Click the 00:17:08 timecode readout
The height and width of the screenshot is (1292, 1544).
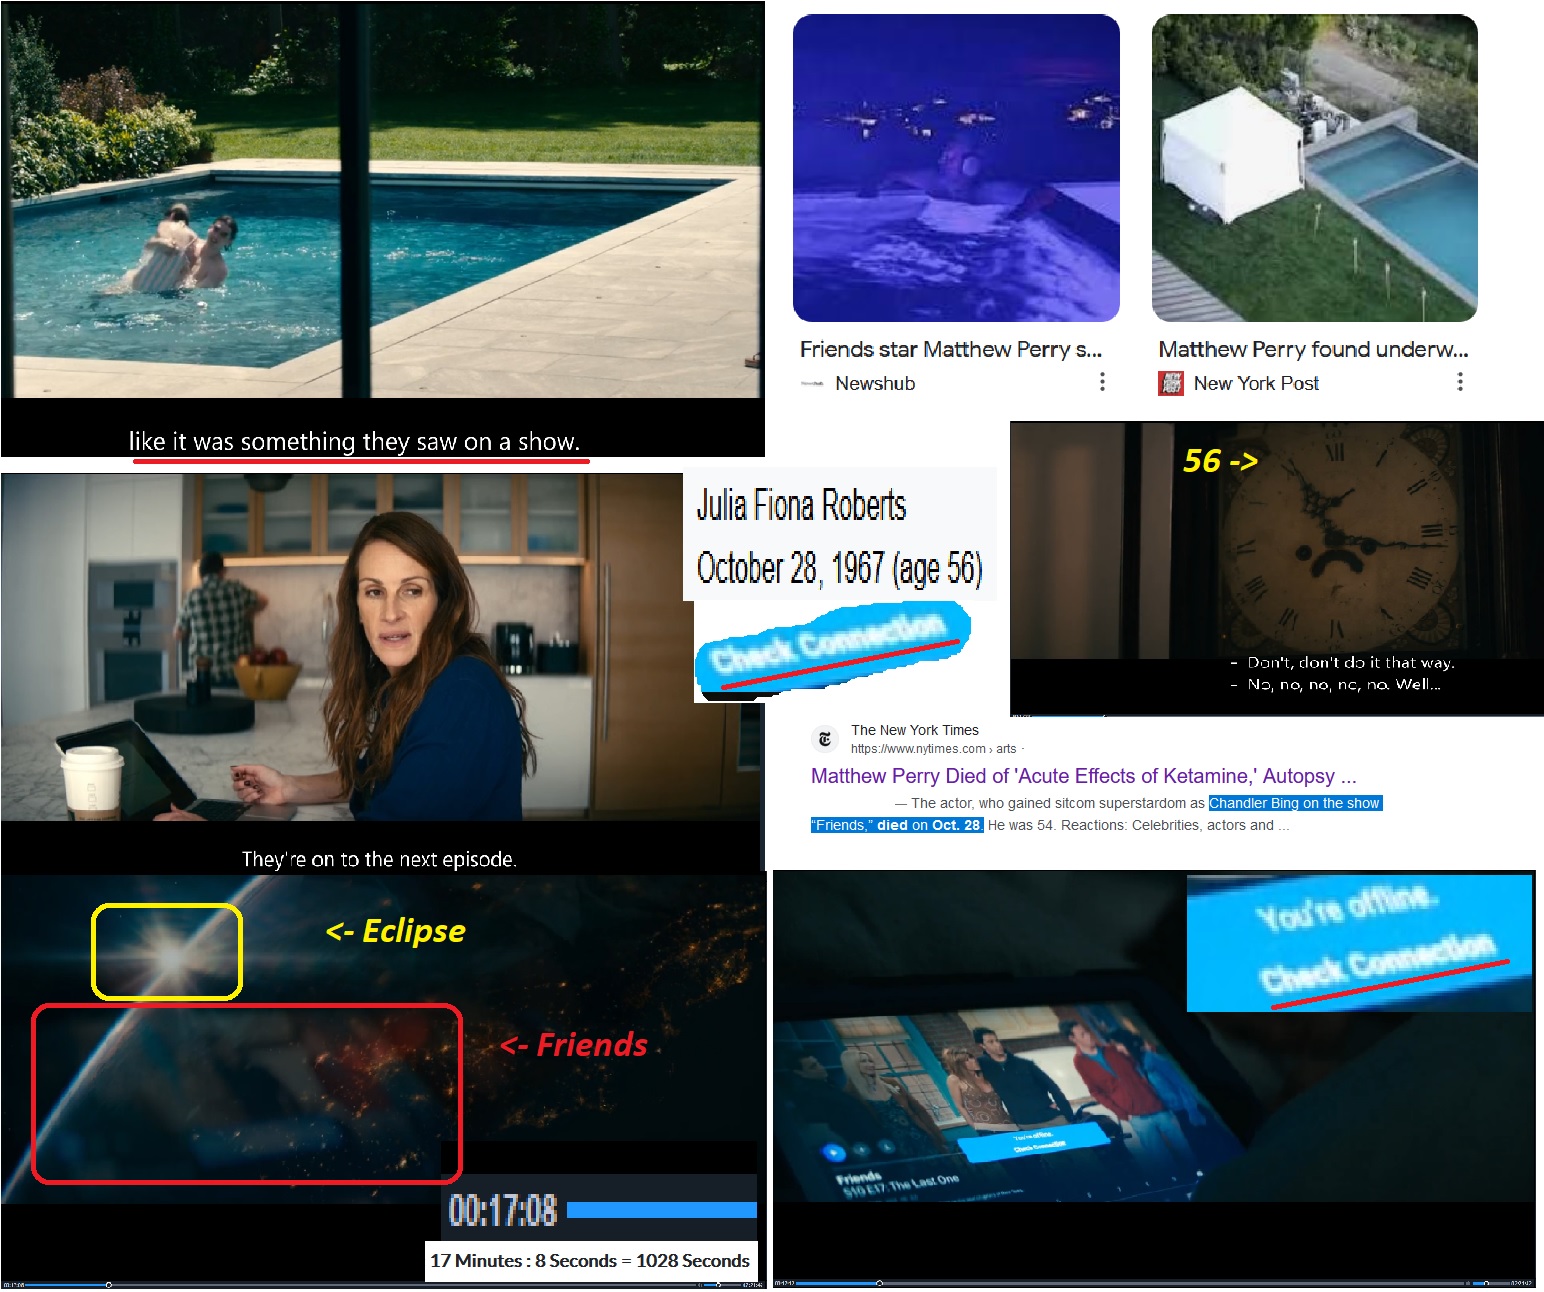(503, 1210)
